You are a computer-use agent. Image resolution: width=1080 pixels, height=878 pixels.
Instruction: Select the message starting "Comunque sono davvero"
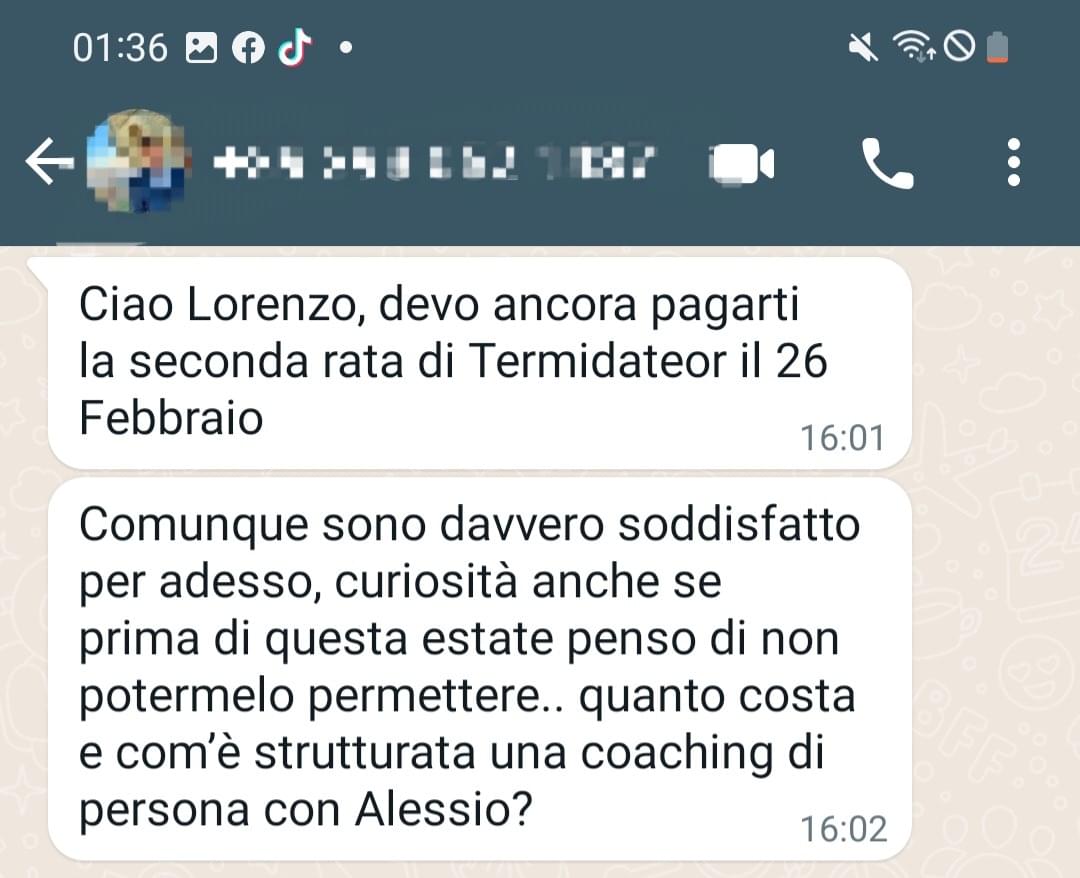[x=480, y=669]
